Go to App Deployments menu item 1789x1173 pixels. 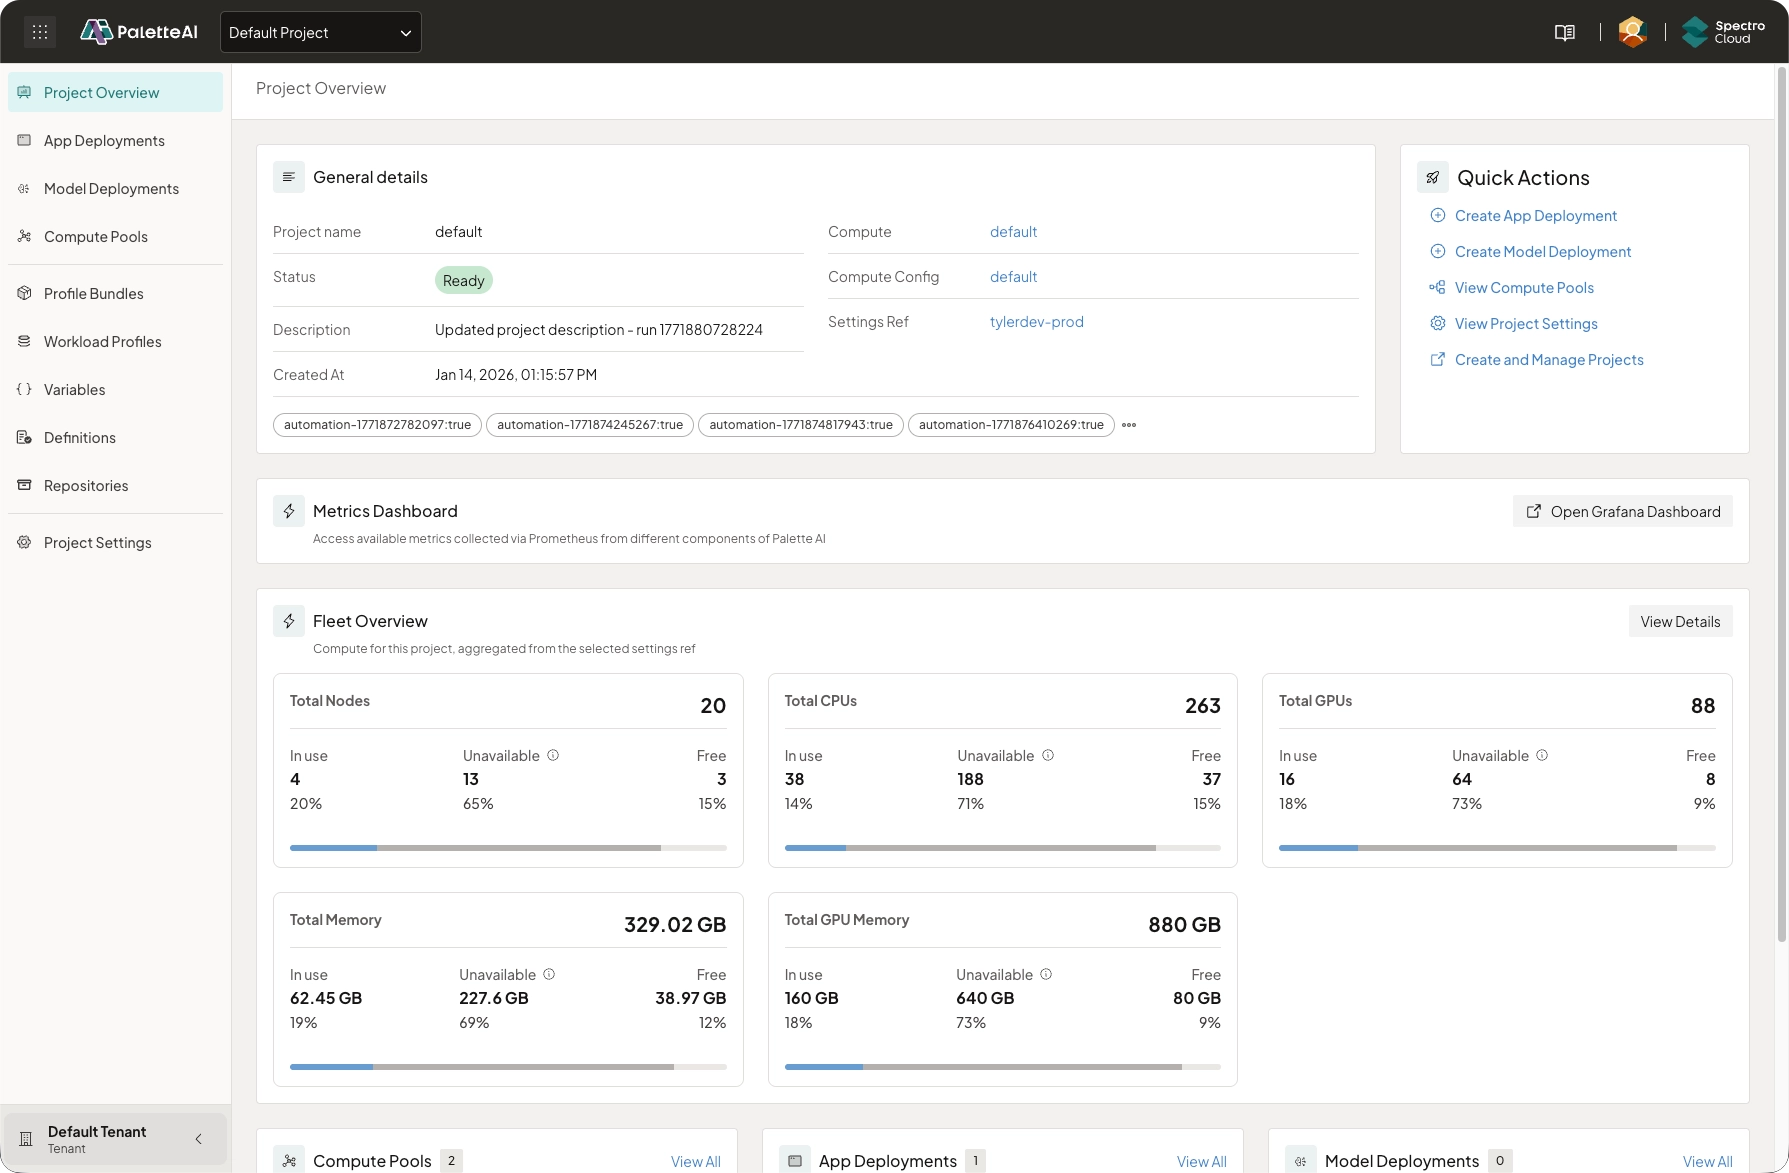click(115, 140)
